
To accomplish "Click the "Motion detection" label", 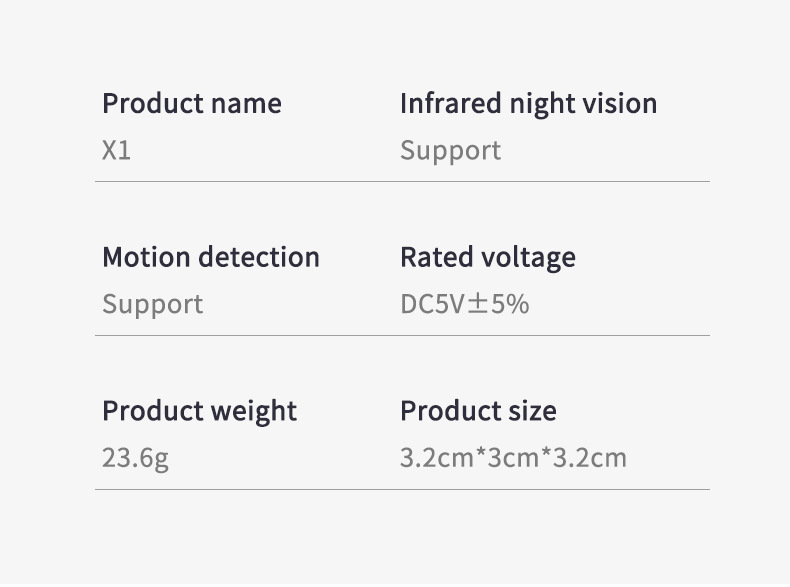I will [211, 257].
